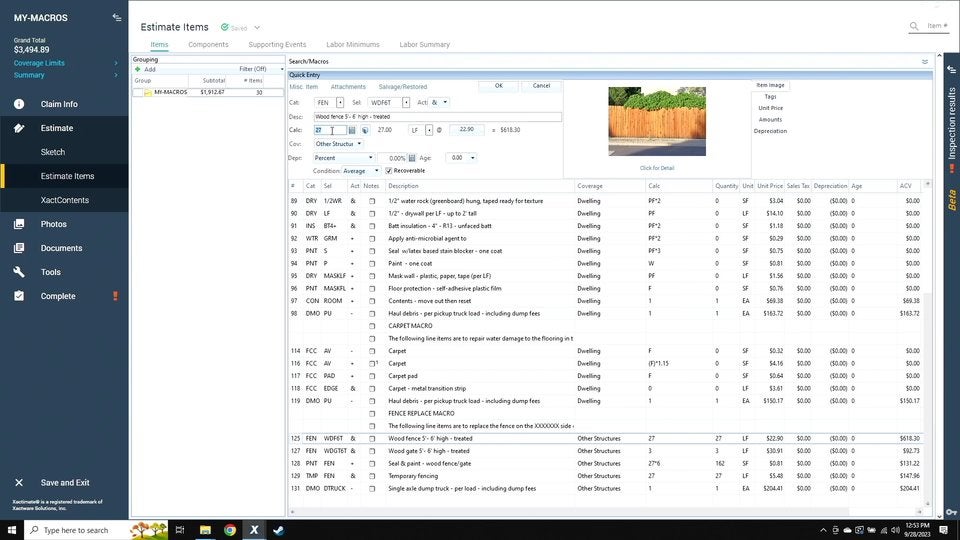
Task: Open the Tools wrench menu
Action: pos(19,272)
